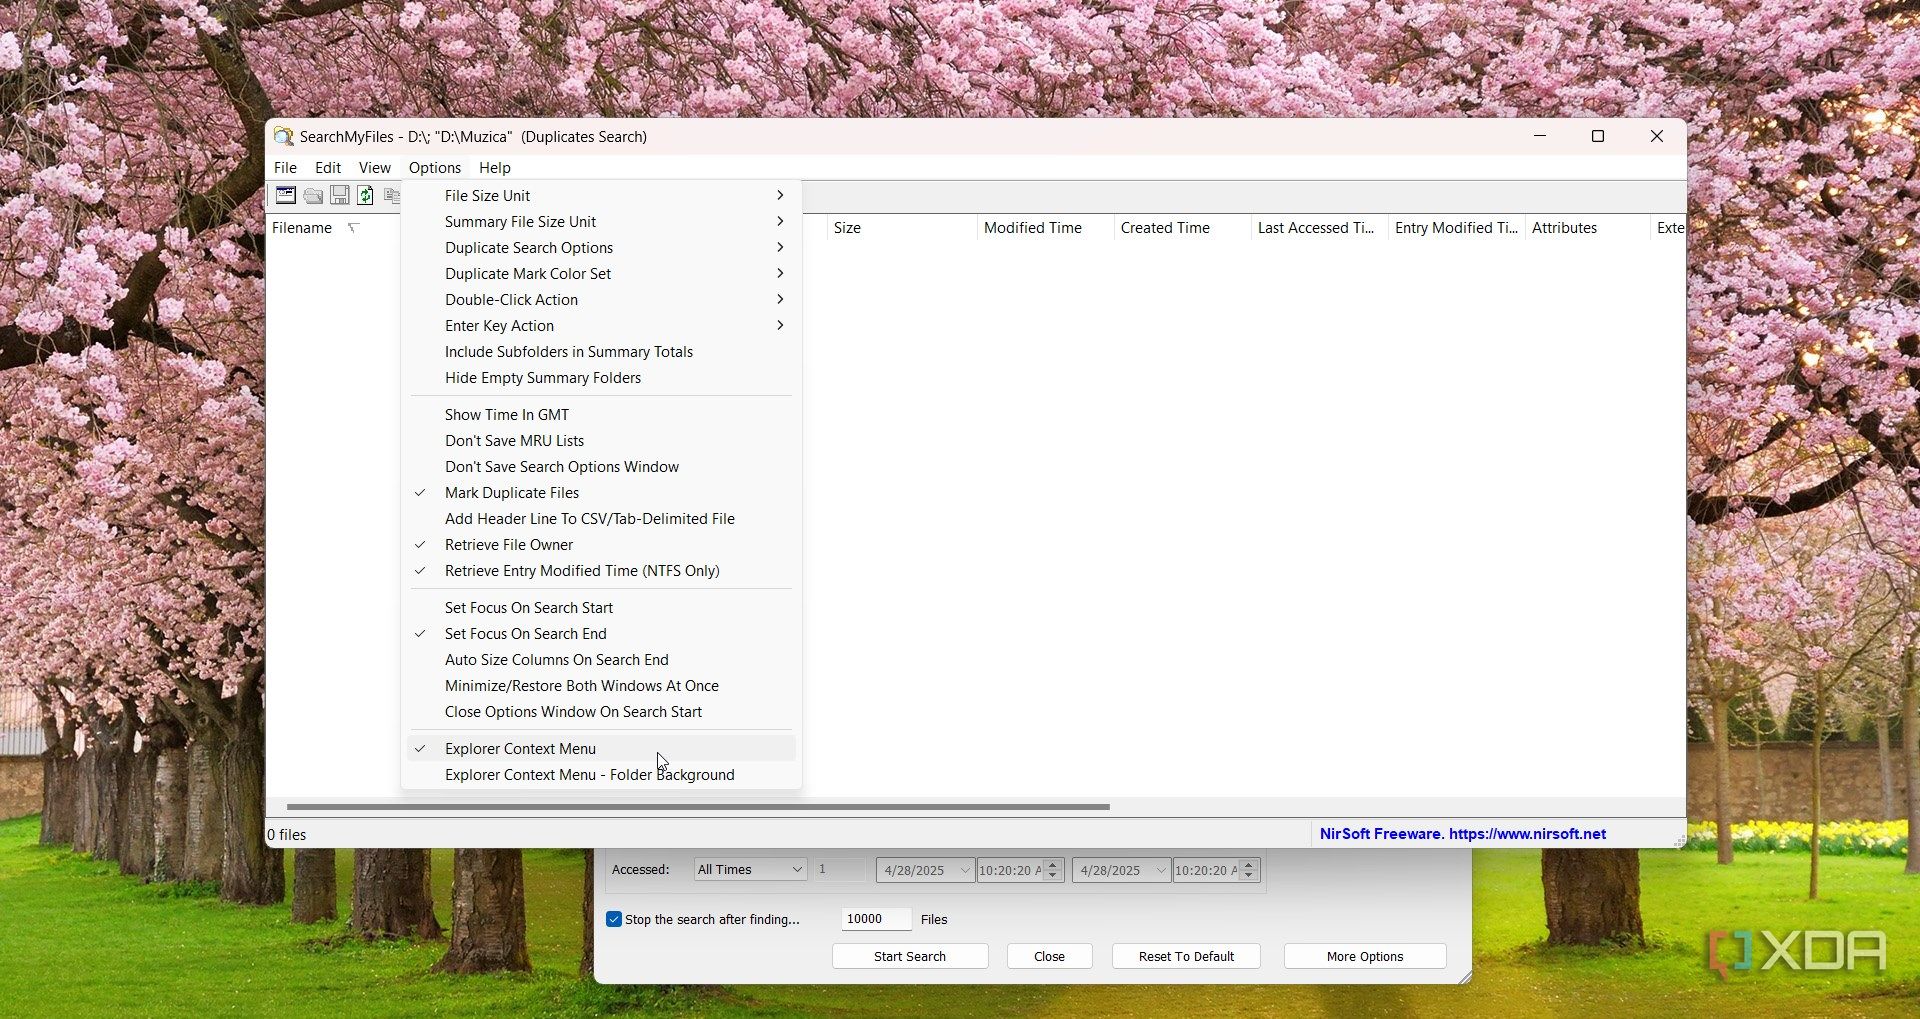Viewport: 1920px width, 1019px height.
Task: Click the horizontal scrollbar in results list
Action: click(x=698, y=806)
